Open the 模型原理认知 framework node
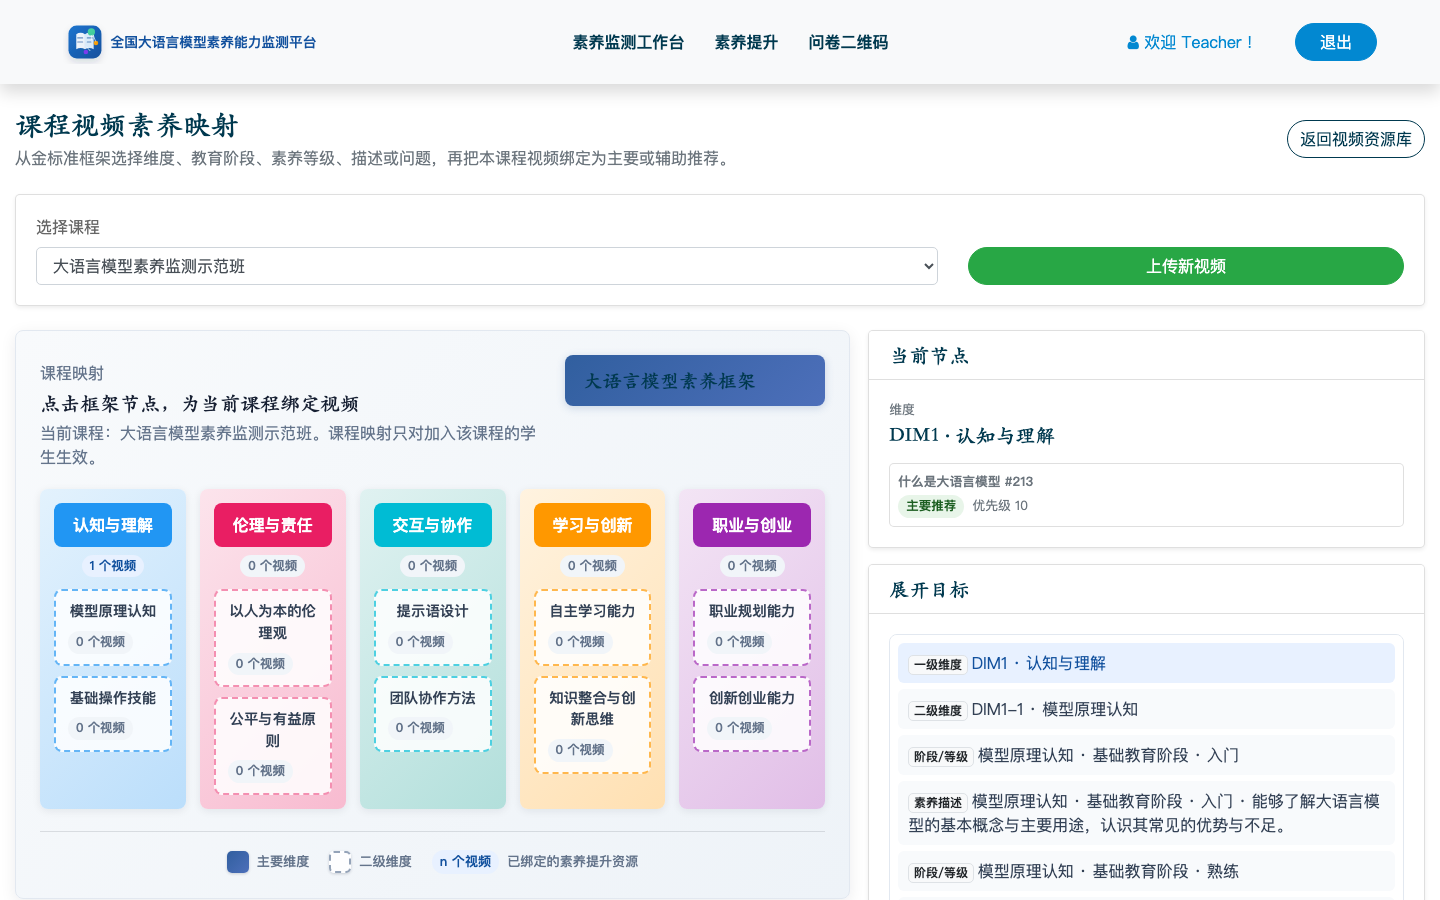The height and width of the screenshot is (900, 1440). (x=113, y=627)
